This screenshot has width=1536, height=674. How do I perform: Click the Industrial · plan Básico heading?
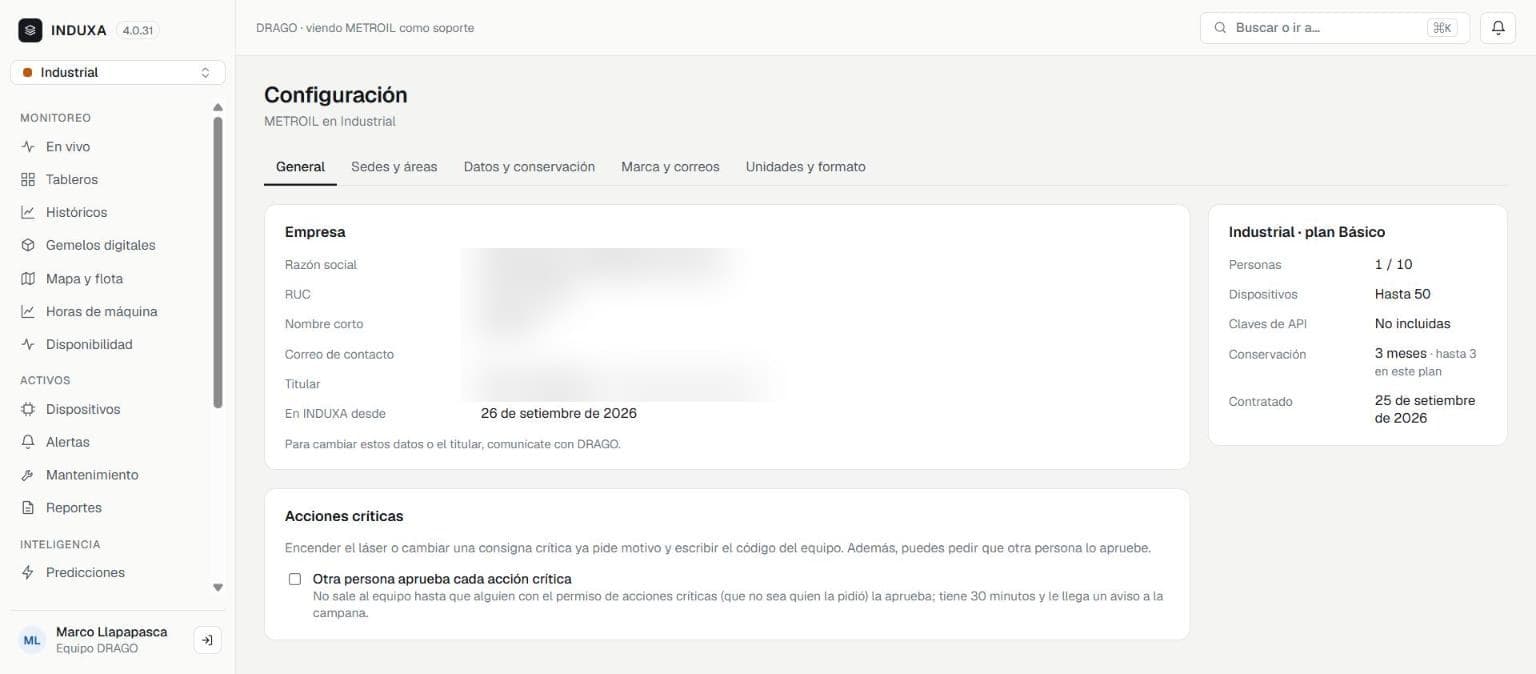(1307, 232)
